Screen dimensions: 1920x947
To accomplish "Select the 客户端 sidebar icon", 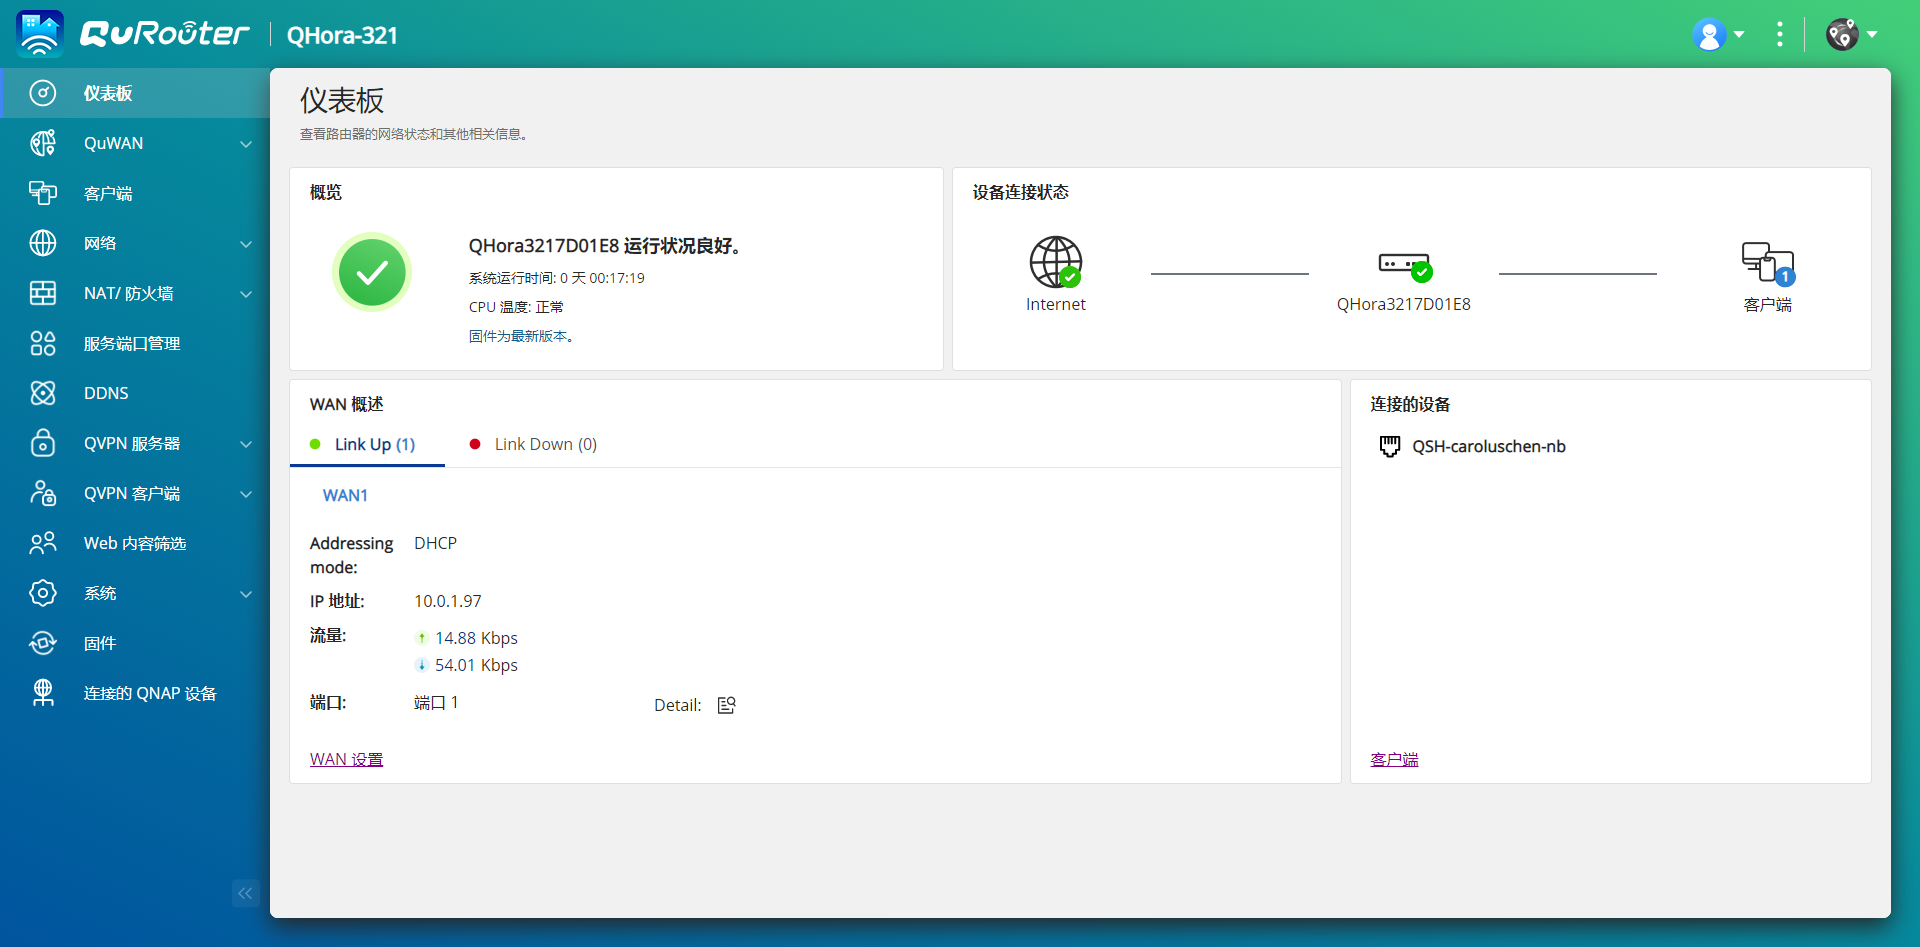I will pos(43,193).
